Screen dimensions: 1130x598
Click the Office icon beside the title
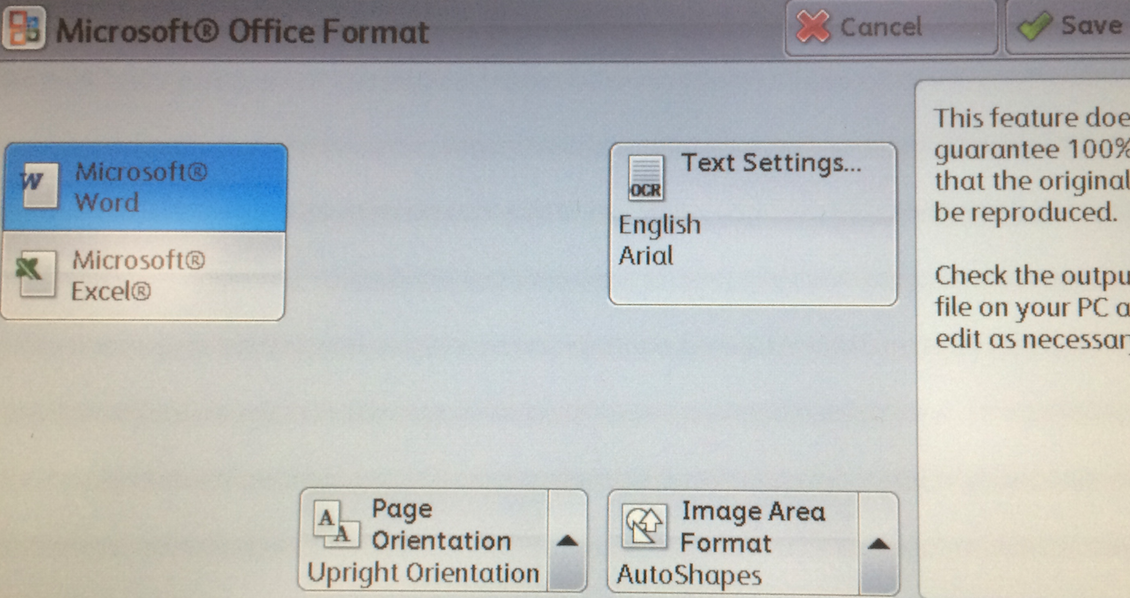pos(24,29)
